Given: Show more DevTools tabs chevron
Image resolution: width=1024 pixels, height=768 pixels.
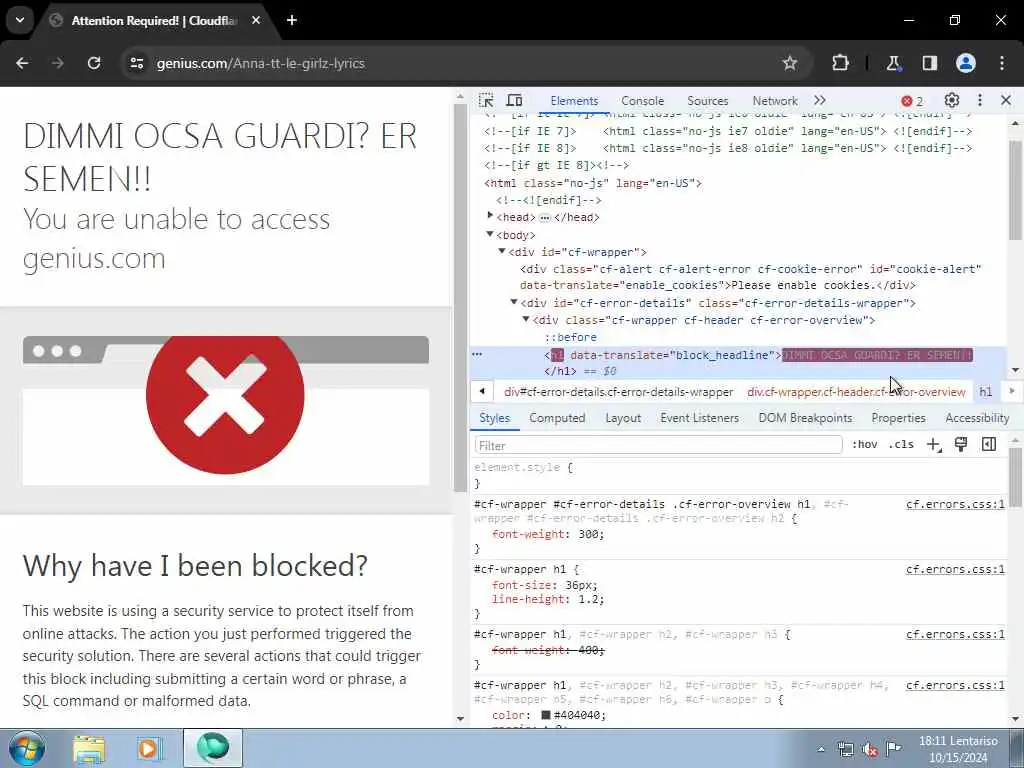Looking at the screenshot, I should pos(820,101).
